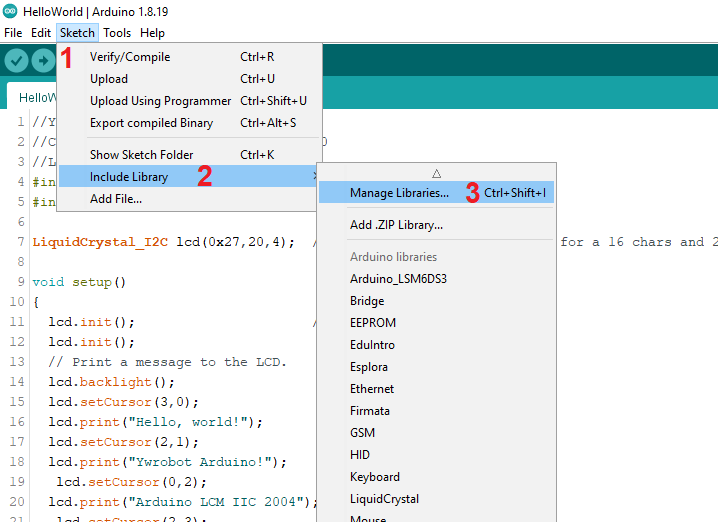Open the Help menu
This screenshot has width=718, height=522.
153,33
